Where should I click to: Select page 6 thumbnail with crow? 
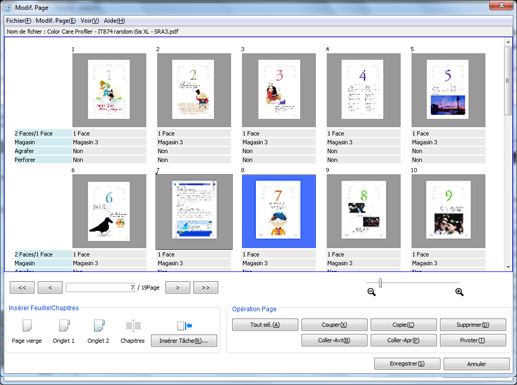[109, 211]
